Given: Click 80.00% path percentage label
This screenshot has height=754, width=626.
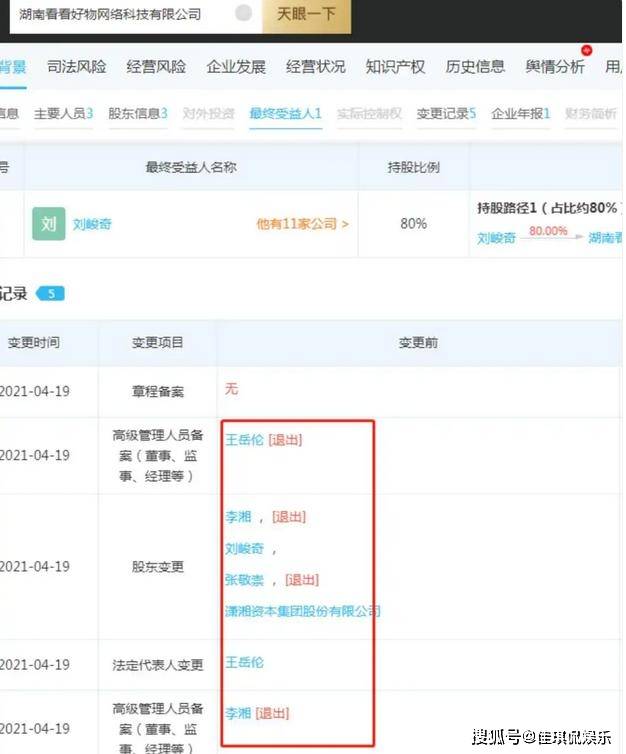Looking at the screenshot, I should [548, 231].
